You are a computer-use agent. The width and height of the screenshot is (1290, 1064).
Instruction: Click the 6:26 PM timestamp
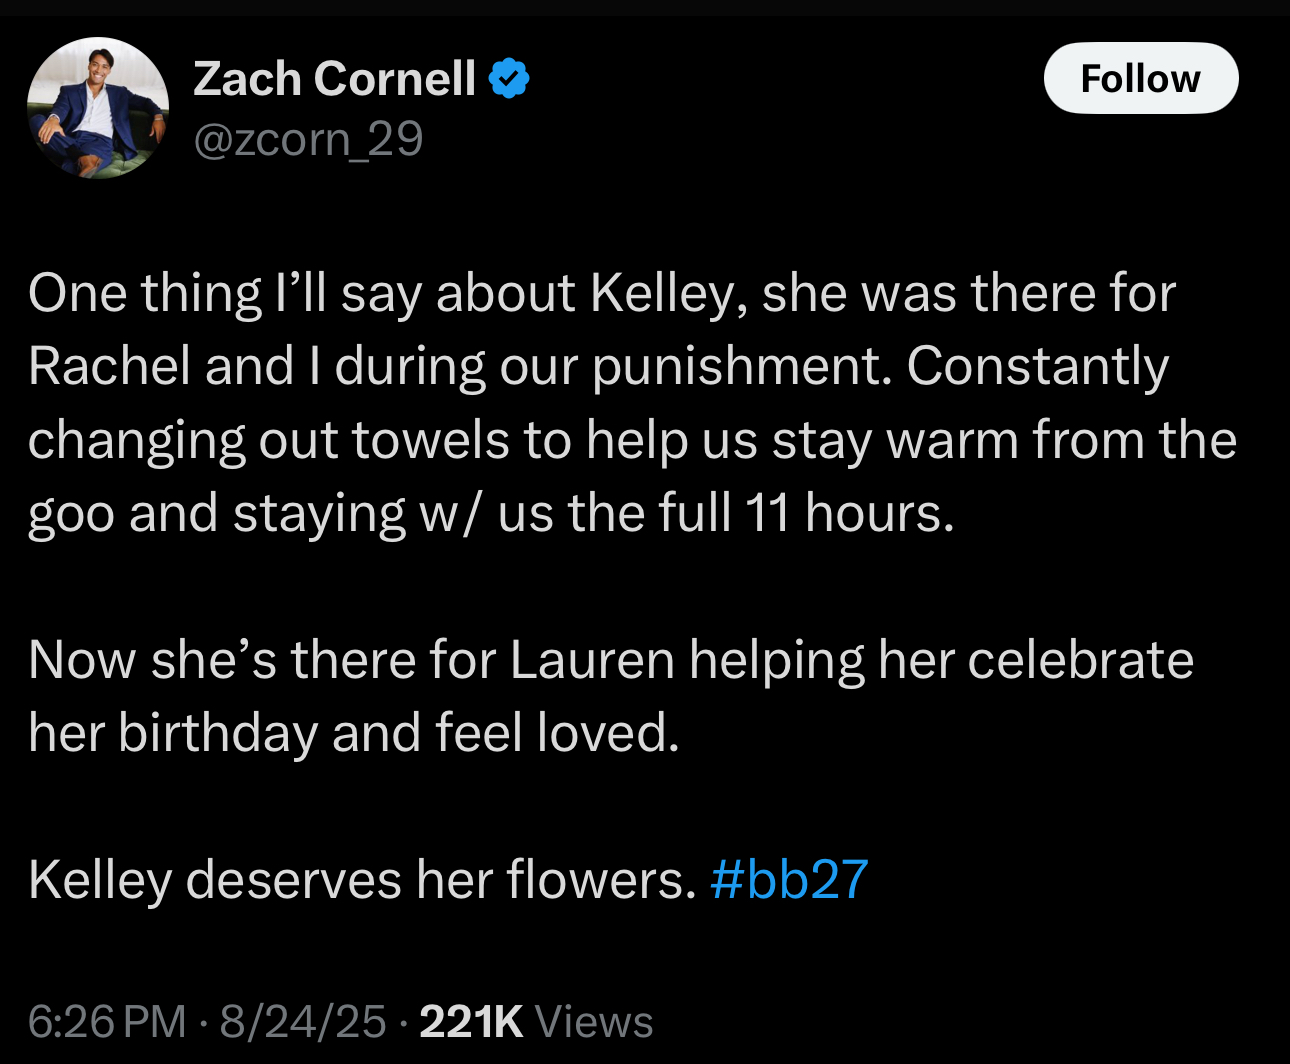[x=107, y=1022]
